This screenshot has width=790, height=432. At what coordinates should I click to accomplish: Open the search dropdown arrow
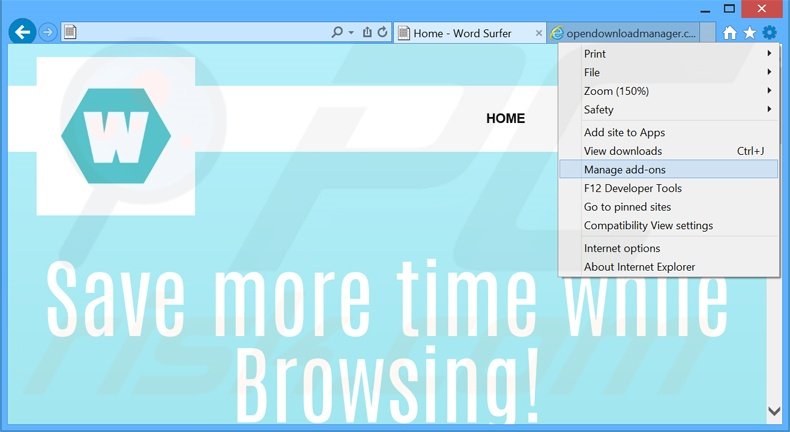coord(351,33)
